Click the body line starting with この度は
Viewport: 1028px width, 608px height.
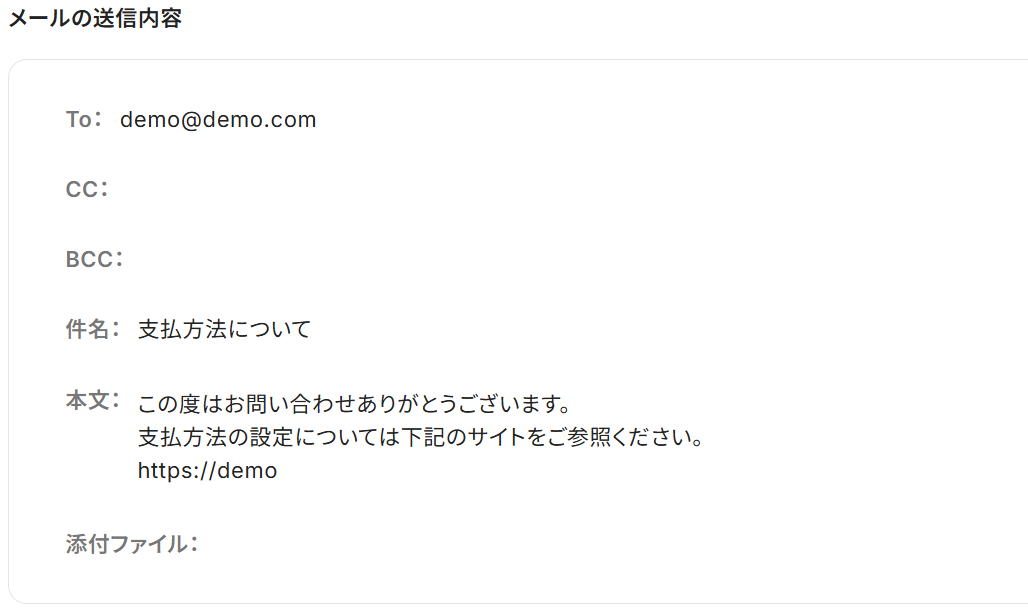pos(354,405)
